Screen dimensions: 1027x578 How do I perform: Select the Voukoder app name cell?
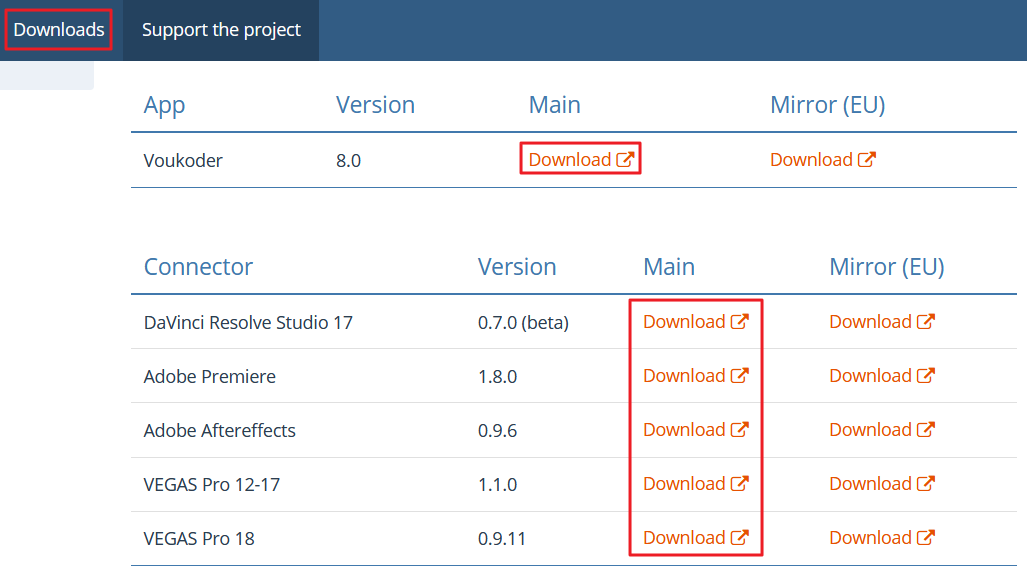[x=183, y=161]
